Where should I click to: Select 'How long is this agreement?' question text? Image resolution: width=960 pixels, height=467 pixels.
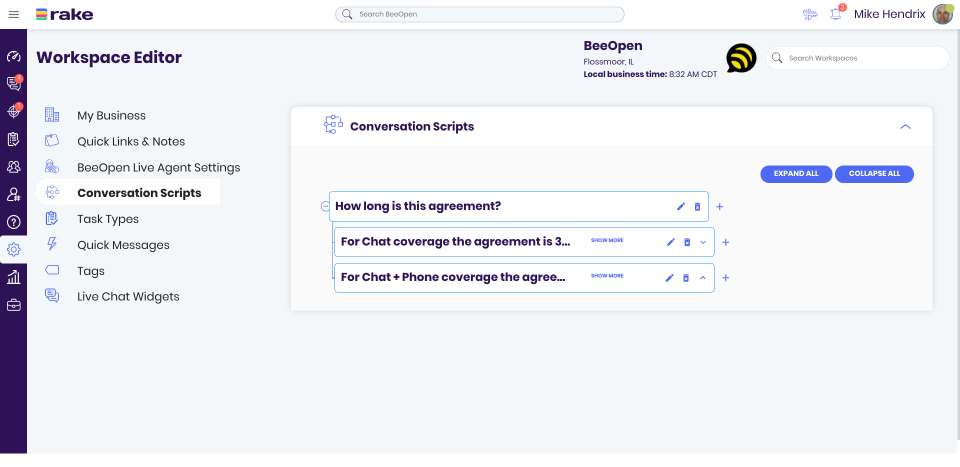click(x=418, y=206)
